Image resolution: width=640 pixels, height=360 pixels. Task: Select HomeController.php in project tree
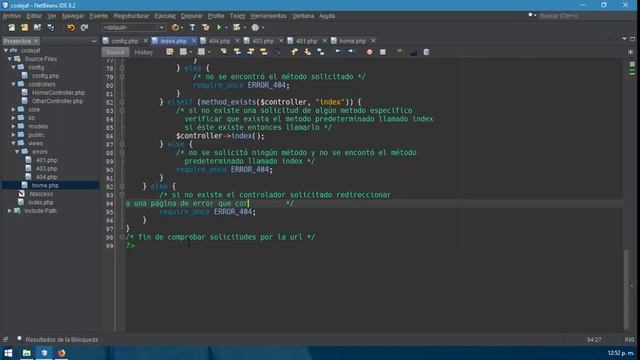[x=58, y=93]
